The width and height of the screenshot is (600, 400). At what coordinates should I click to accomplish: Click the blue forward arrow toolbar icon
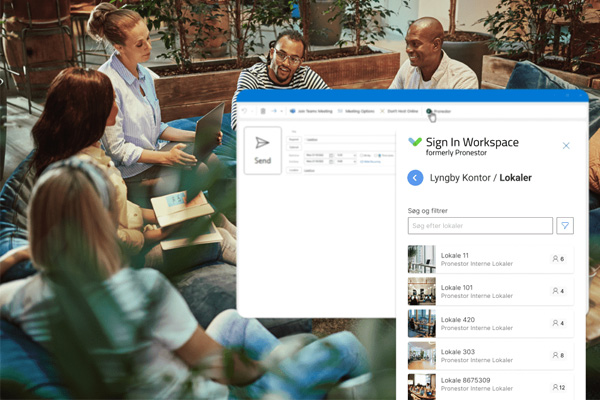(274, 111)
